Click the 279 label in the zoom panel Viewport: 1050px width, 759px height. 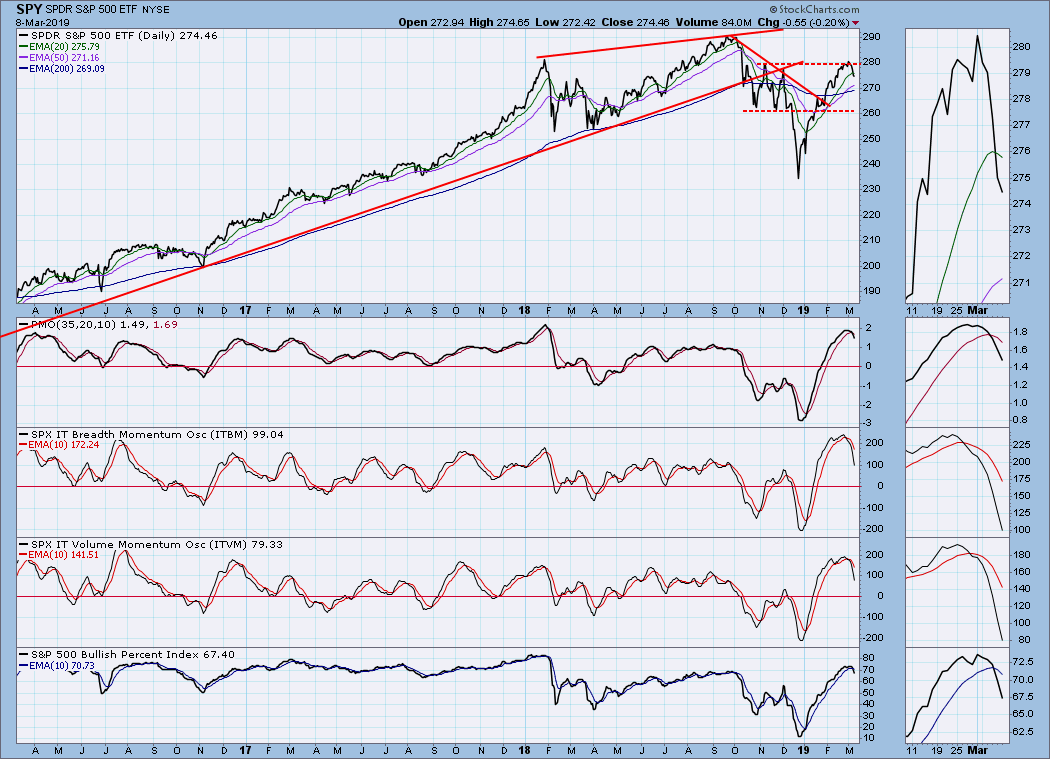click(1021, 73)
